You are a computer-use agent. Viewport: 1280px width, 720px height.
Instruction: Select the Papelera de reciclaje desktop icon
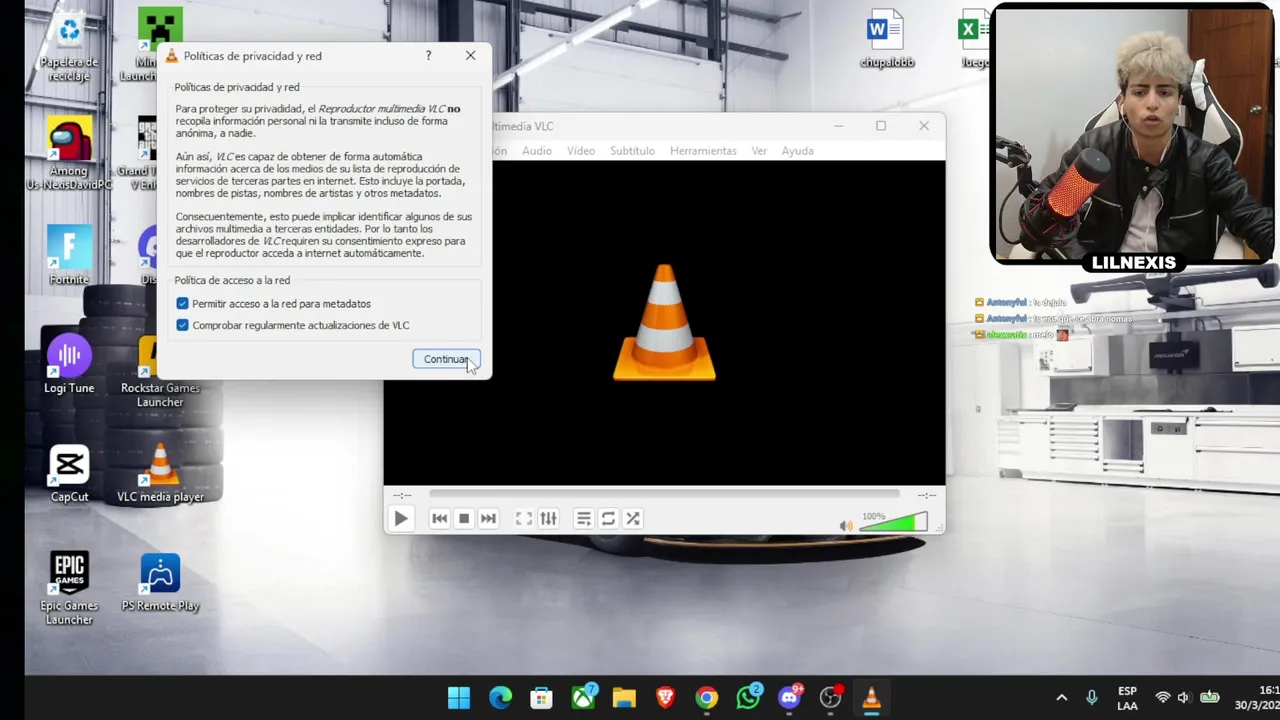[69, 47]
